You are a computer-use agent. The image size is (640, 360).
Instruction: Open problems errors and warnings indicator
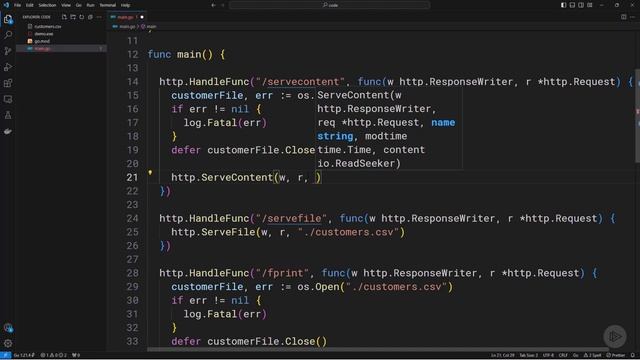pos(53,356)
